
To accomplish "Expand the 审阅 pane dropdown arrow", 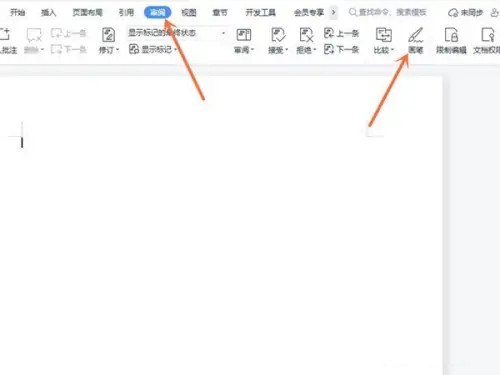I will [252, 50].
